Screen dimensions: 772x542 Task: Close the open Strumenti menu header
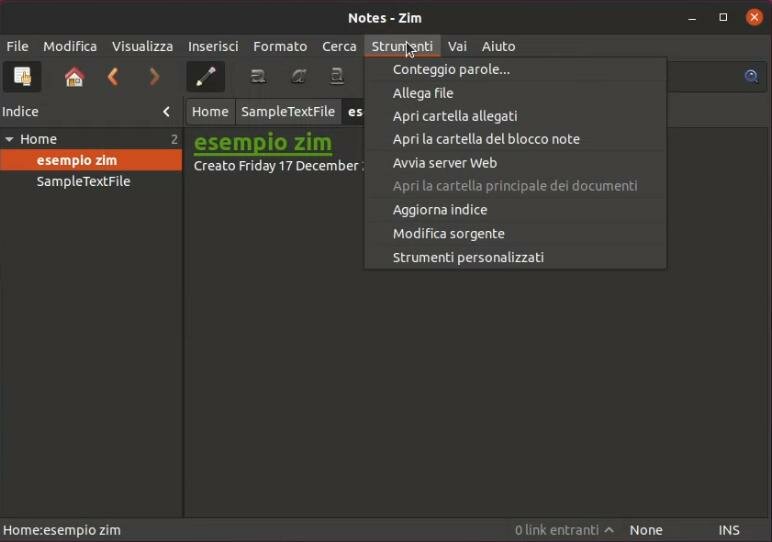(x=402, y=46)
